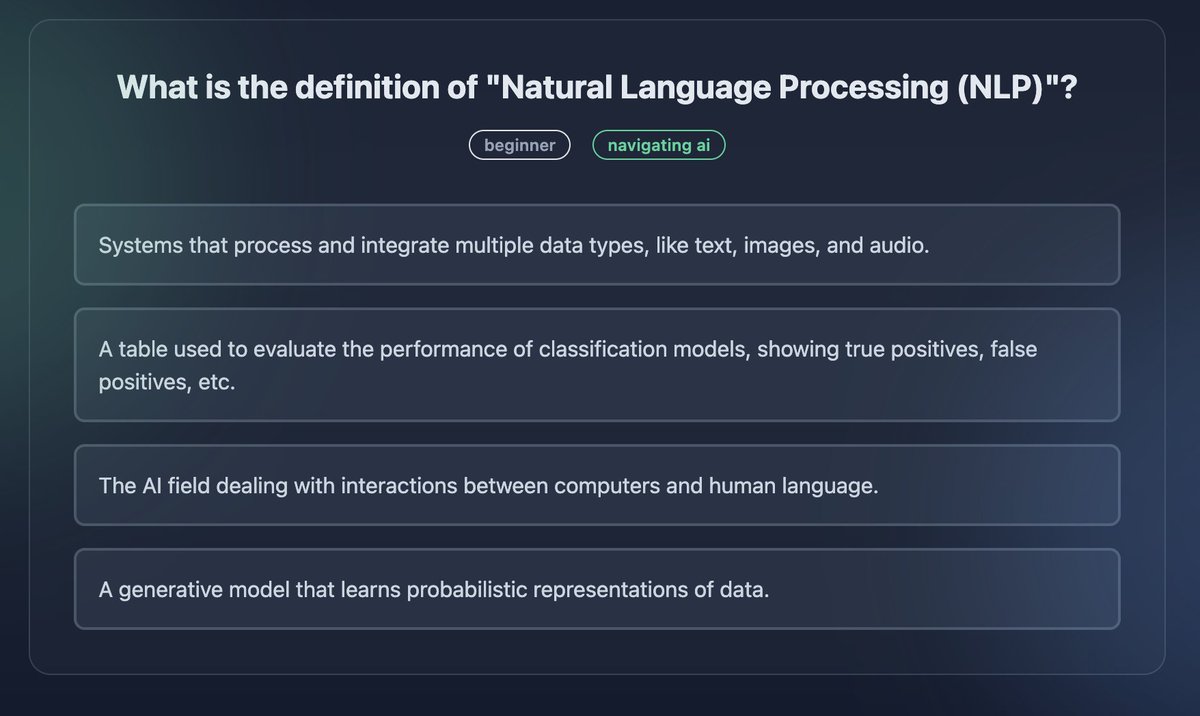The width and height of the screenshot is (1200, 716).
Task: Click the beginner difficulty tag
Action: tap(520, 145)
